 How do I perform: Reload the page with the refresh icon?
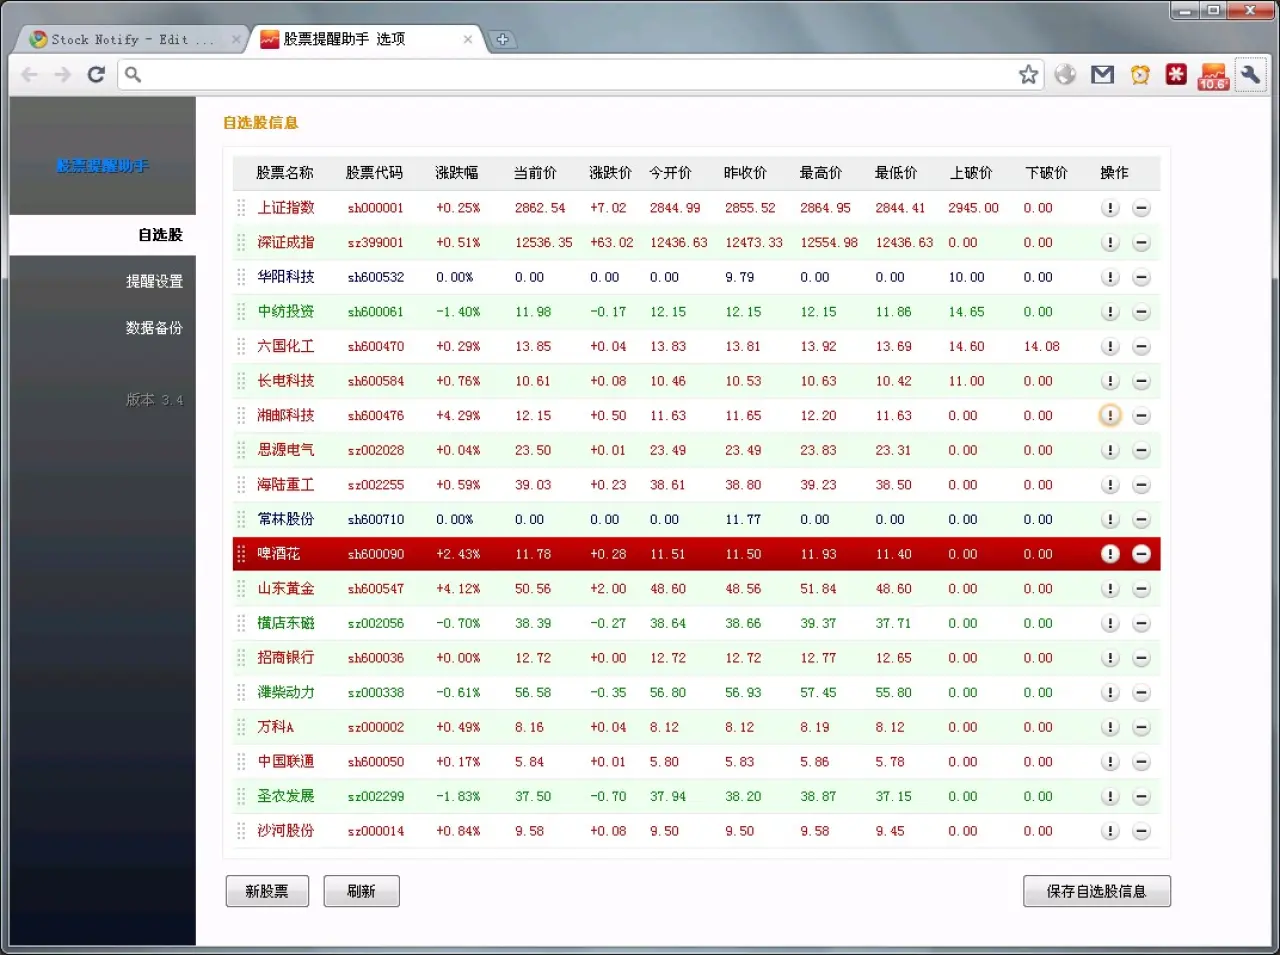[95, 74]
